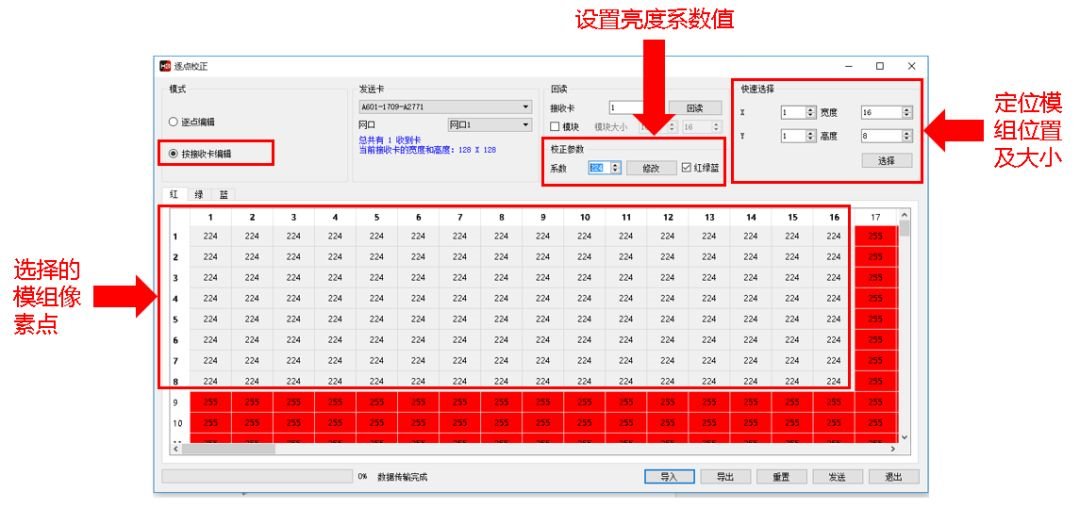Open the 发送卡 A601-1709-A2771 dropdown
Image resolution: width=1080 pixels, height=508 pixels.
click(x=445, y=107)
